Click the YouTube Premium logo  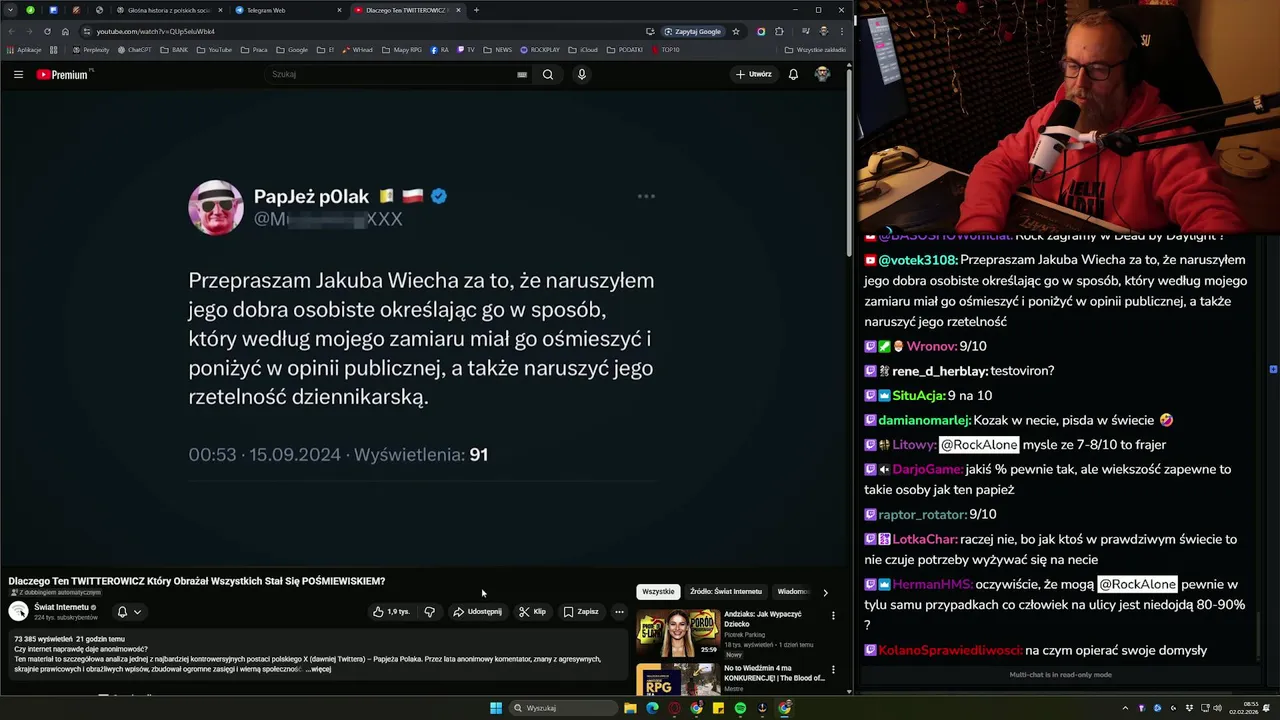click(x=64, y=74)
